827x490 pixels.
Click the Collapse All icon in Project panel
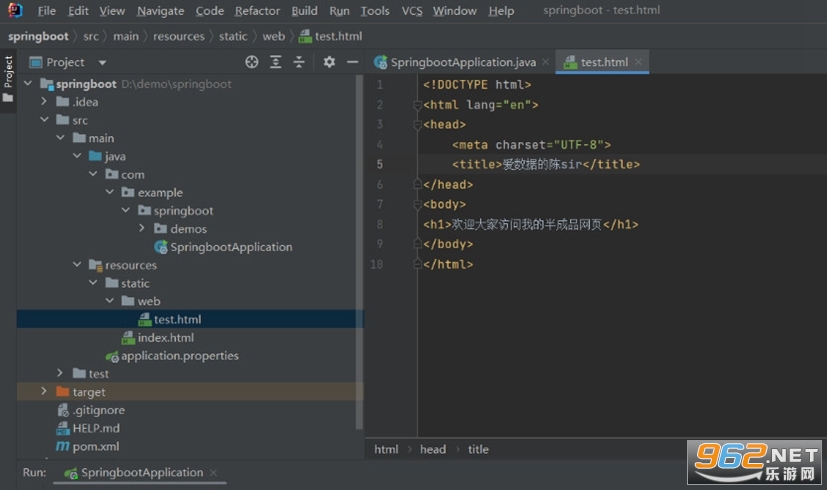point(299,62)
